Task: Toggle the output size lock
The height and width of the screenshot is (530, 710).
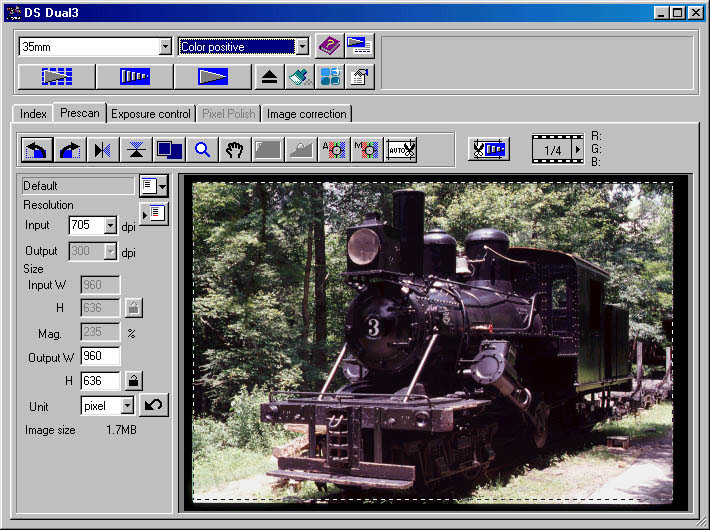Action: point(132,380)
